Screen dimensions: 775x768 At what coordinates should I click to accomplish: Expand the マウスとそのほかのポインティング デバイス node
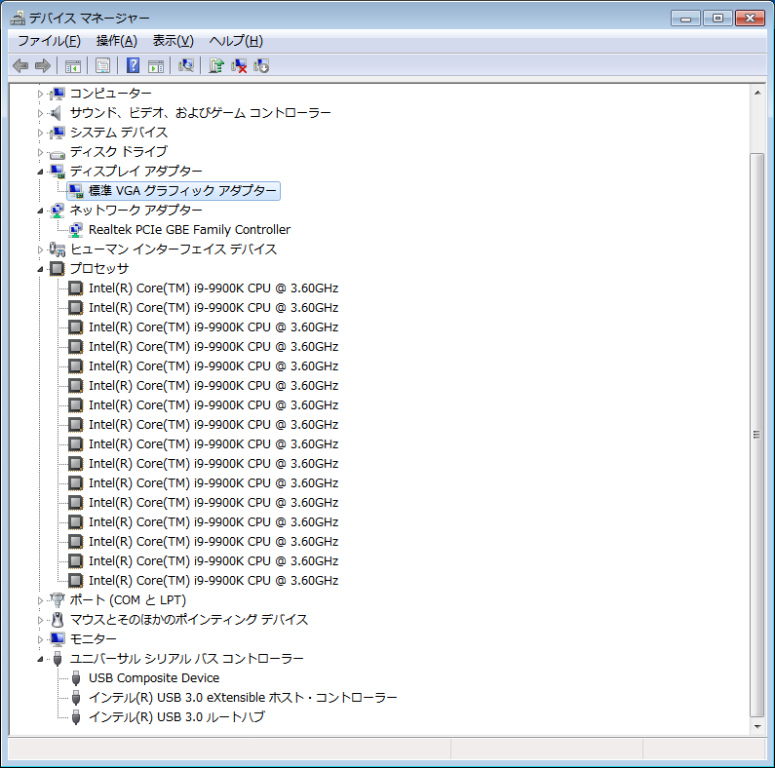click(41, 620)
